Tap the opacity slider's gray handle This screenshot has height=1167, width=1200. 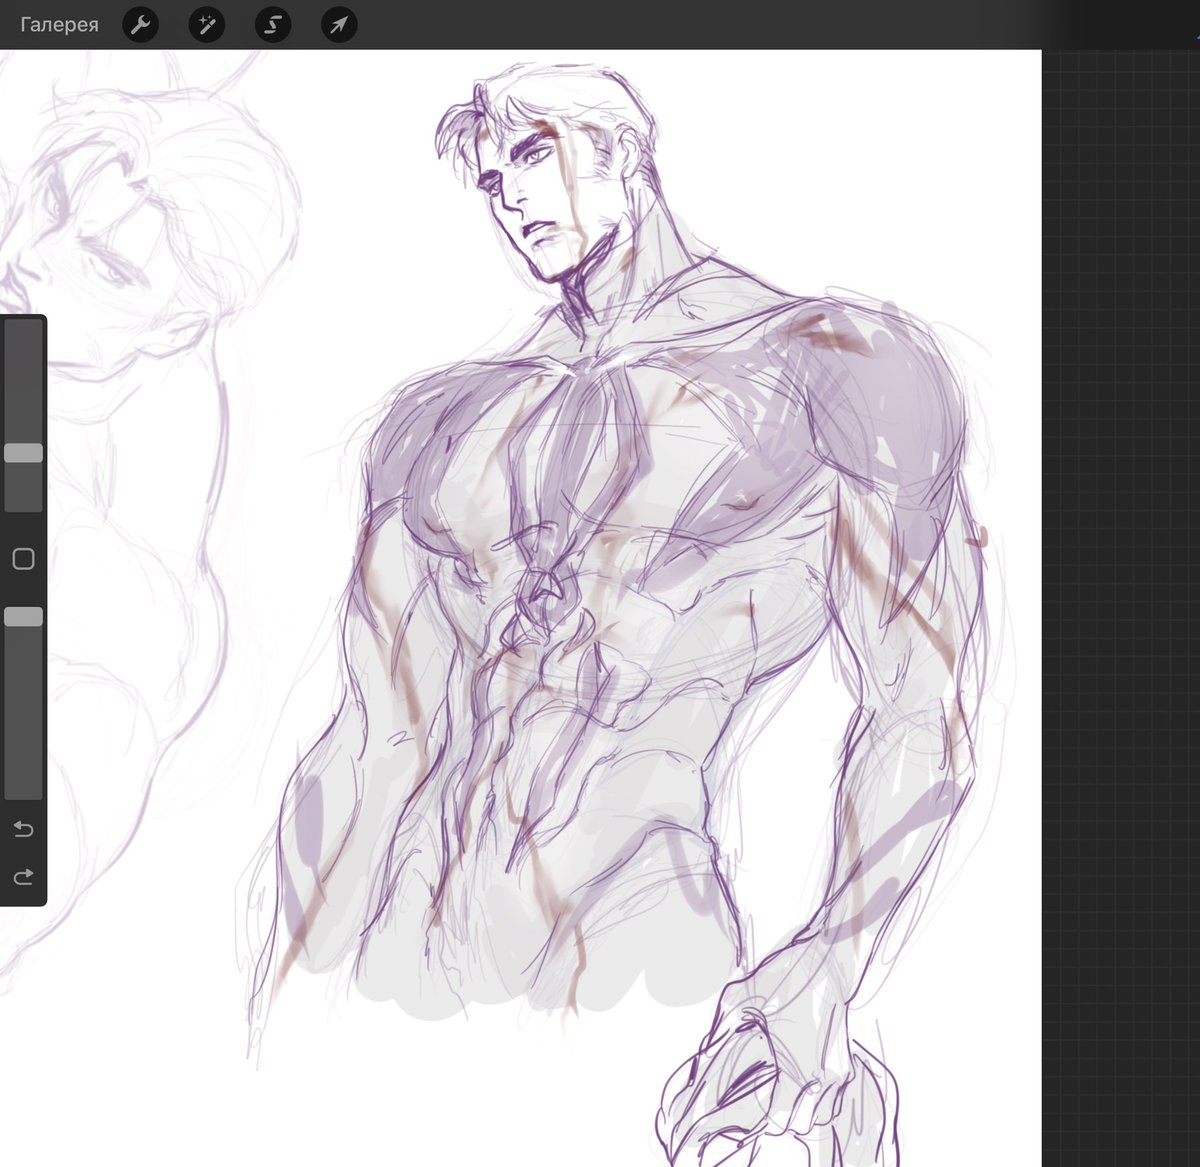[x=23, y=617]
